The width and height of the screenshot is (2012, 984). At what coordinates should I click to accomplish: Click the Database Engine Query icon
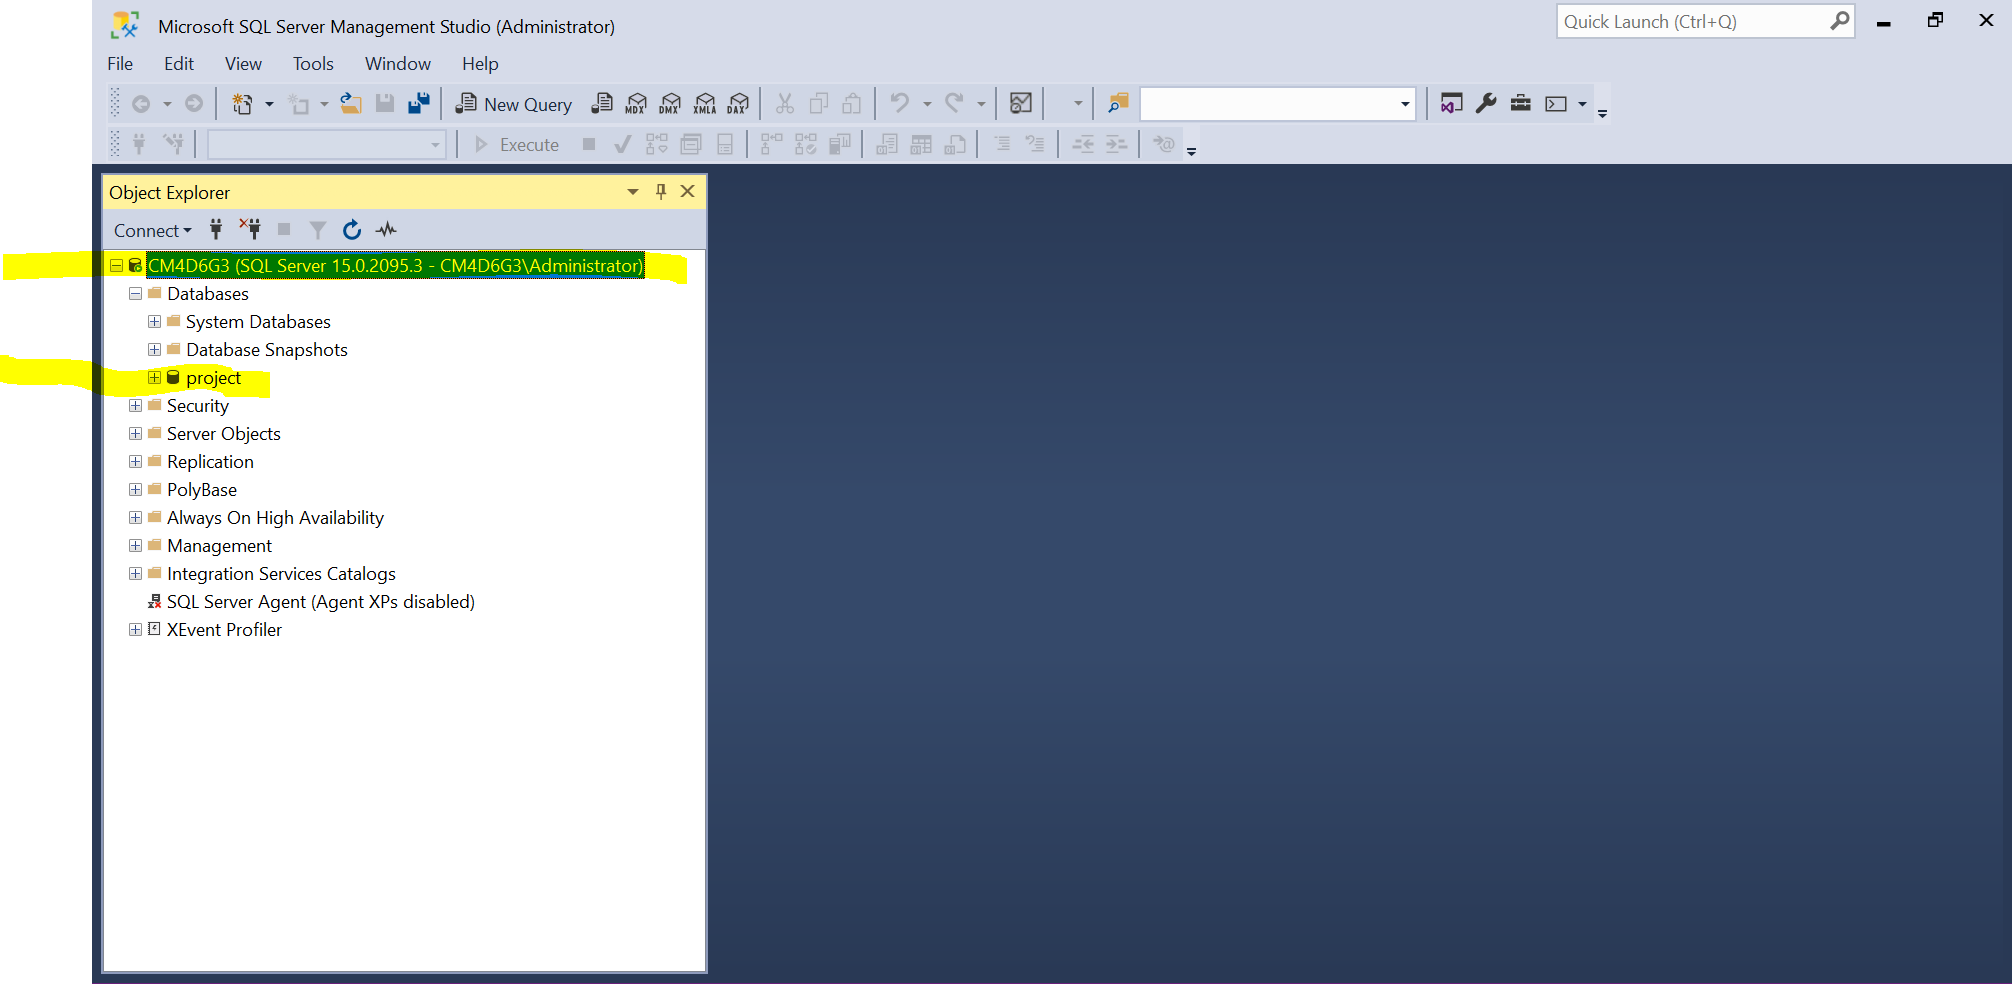602,104
